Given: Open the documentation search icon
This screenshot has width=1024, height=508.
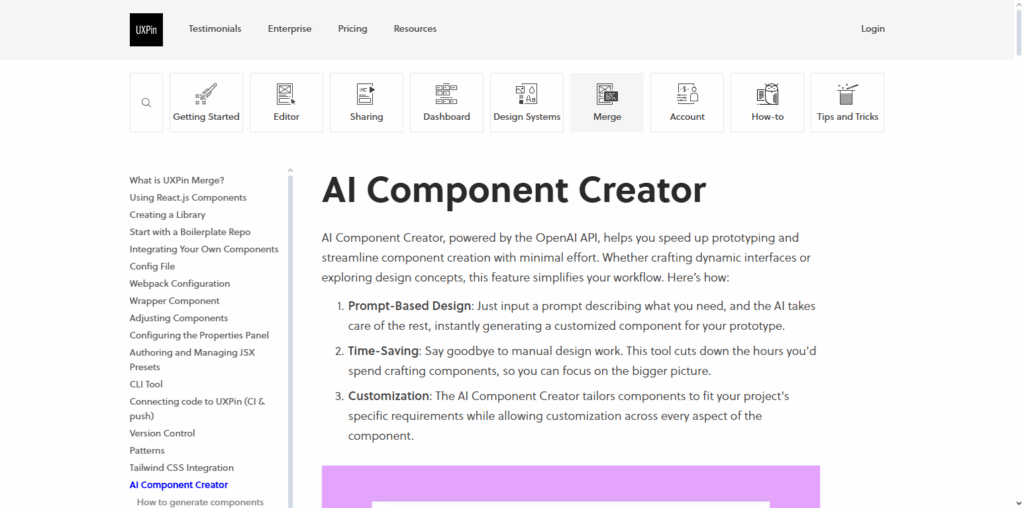Looking at the screenshot, I should pos(146,103).
